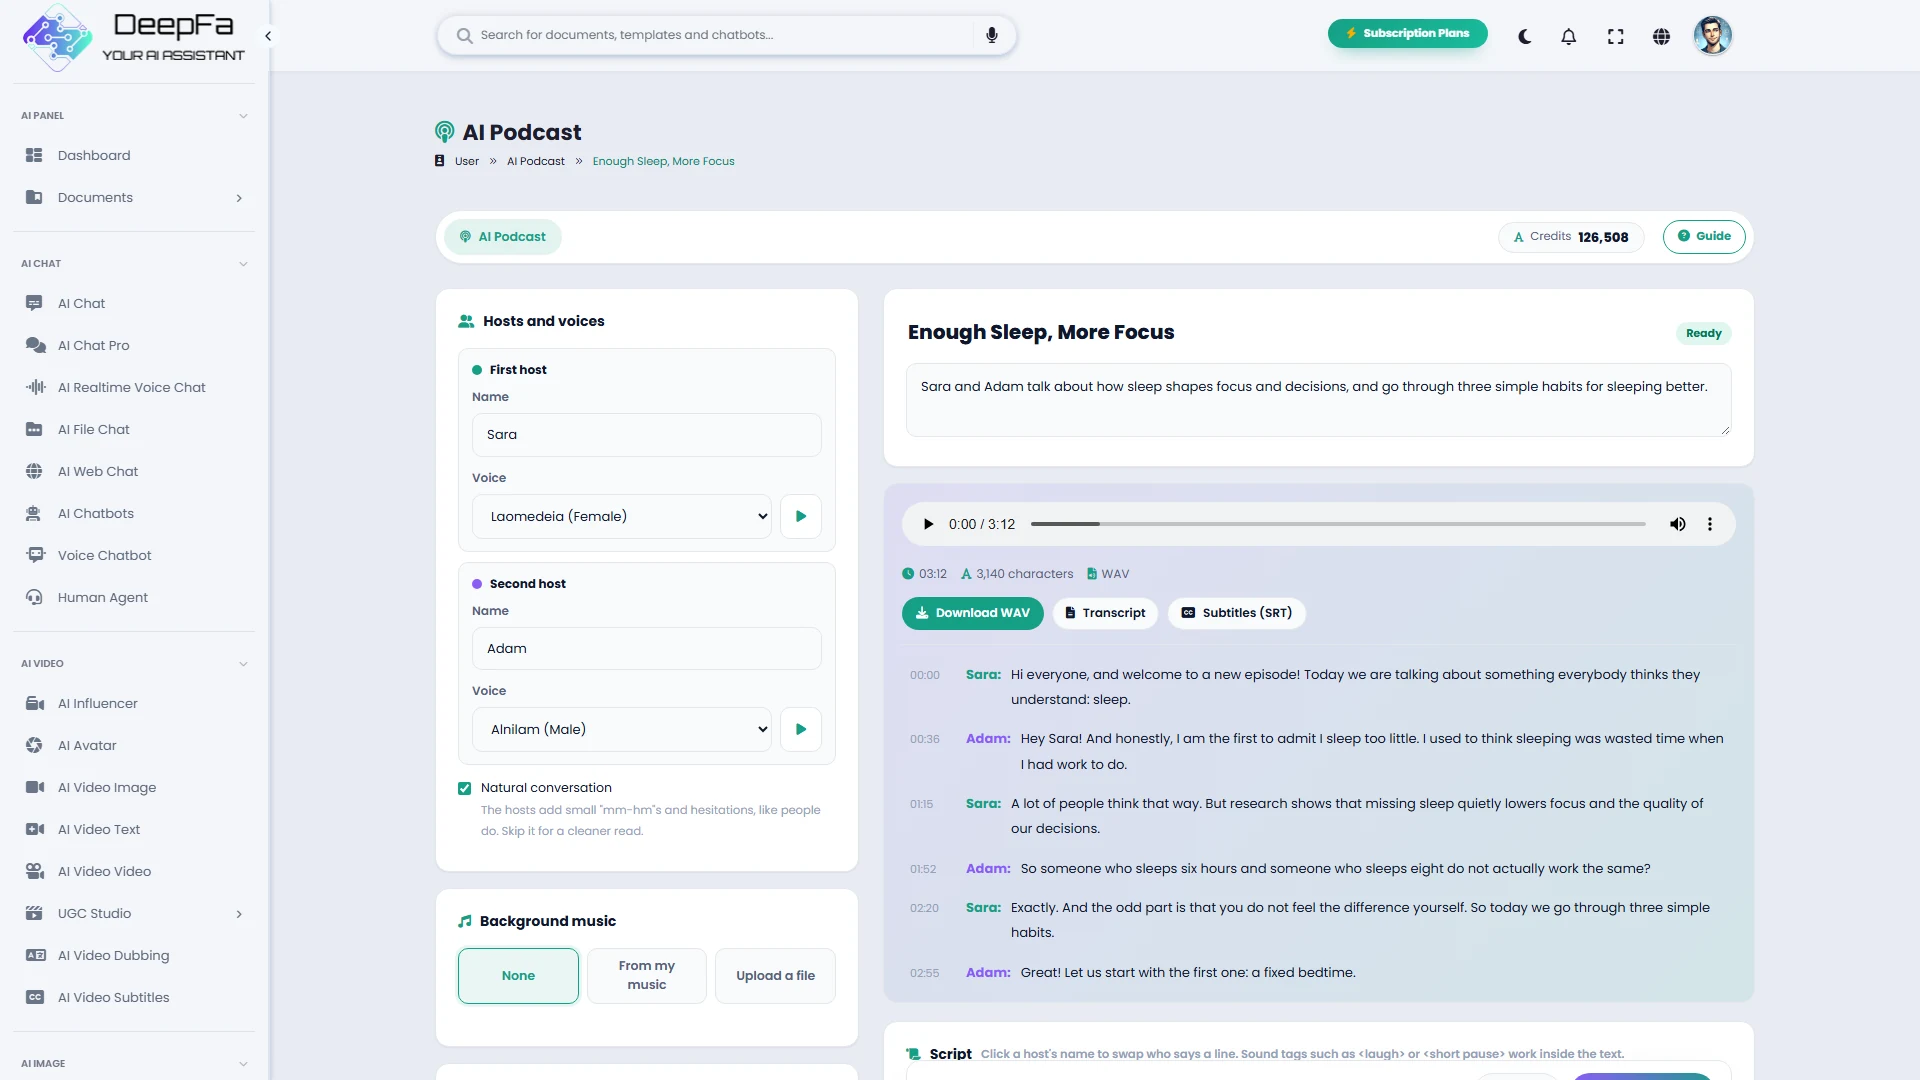
Task: Select Upload a file music option
Action: click(x=775, y=976)
